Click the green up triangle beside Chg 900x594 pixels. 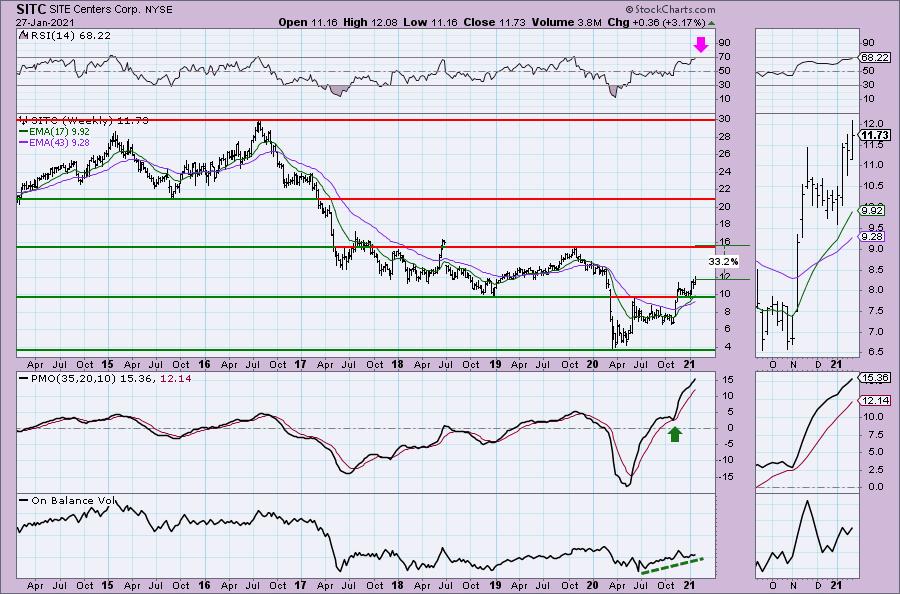pyautogui.click(x=712, y=23)
